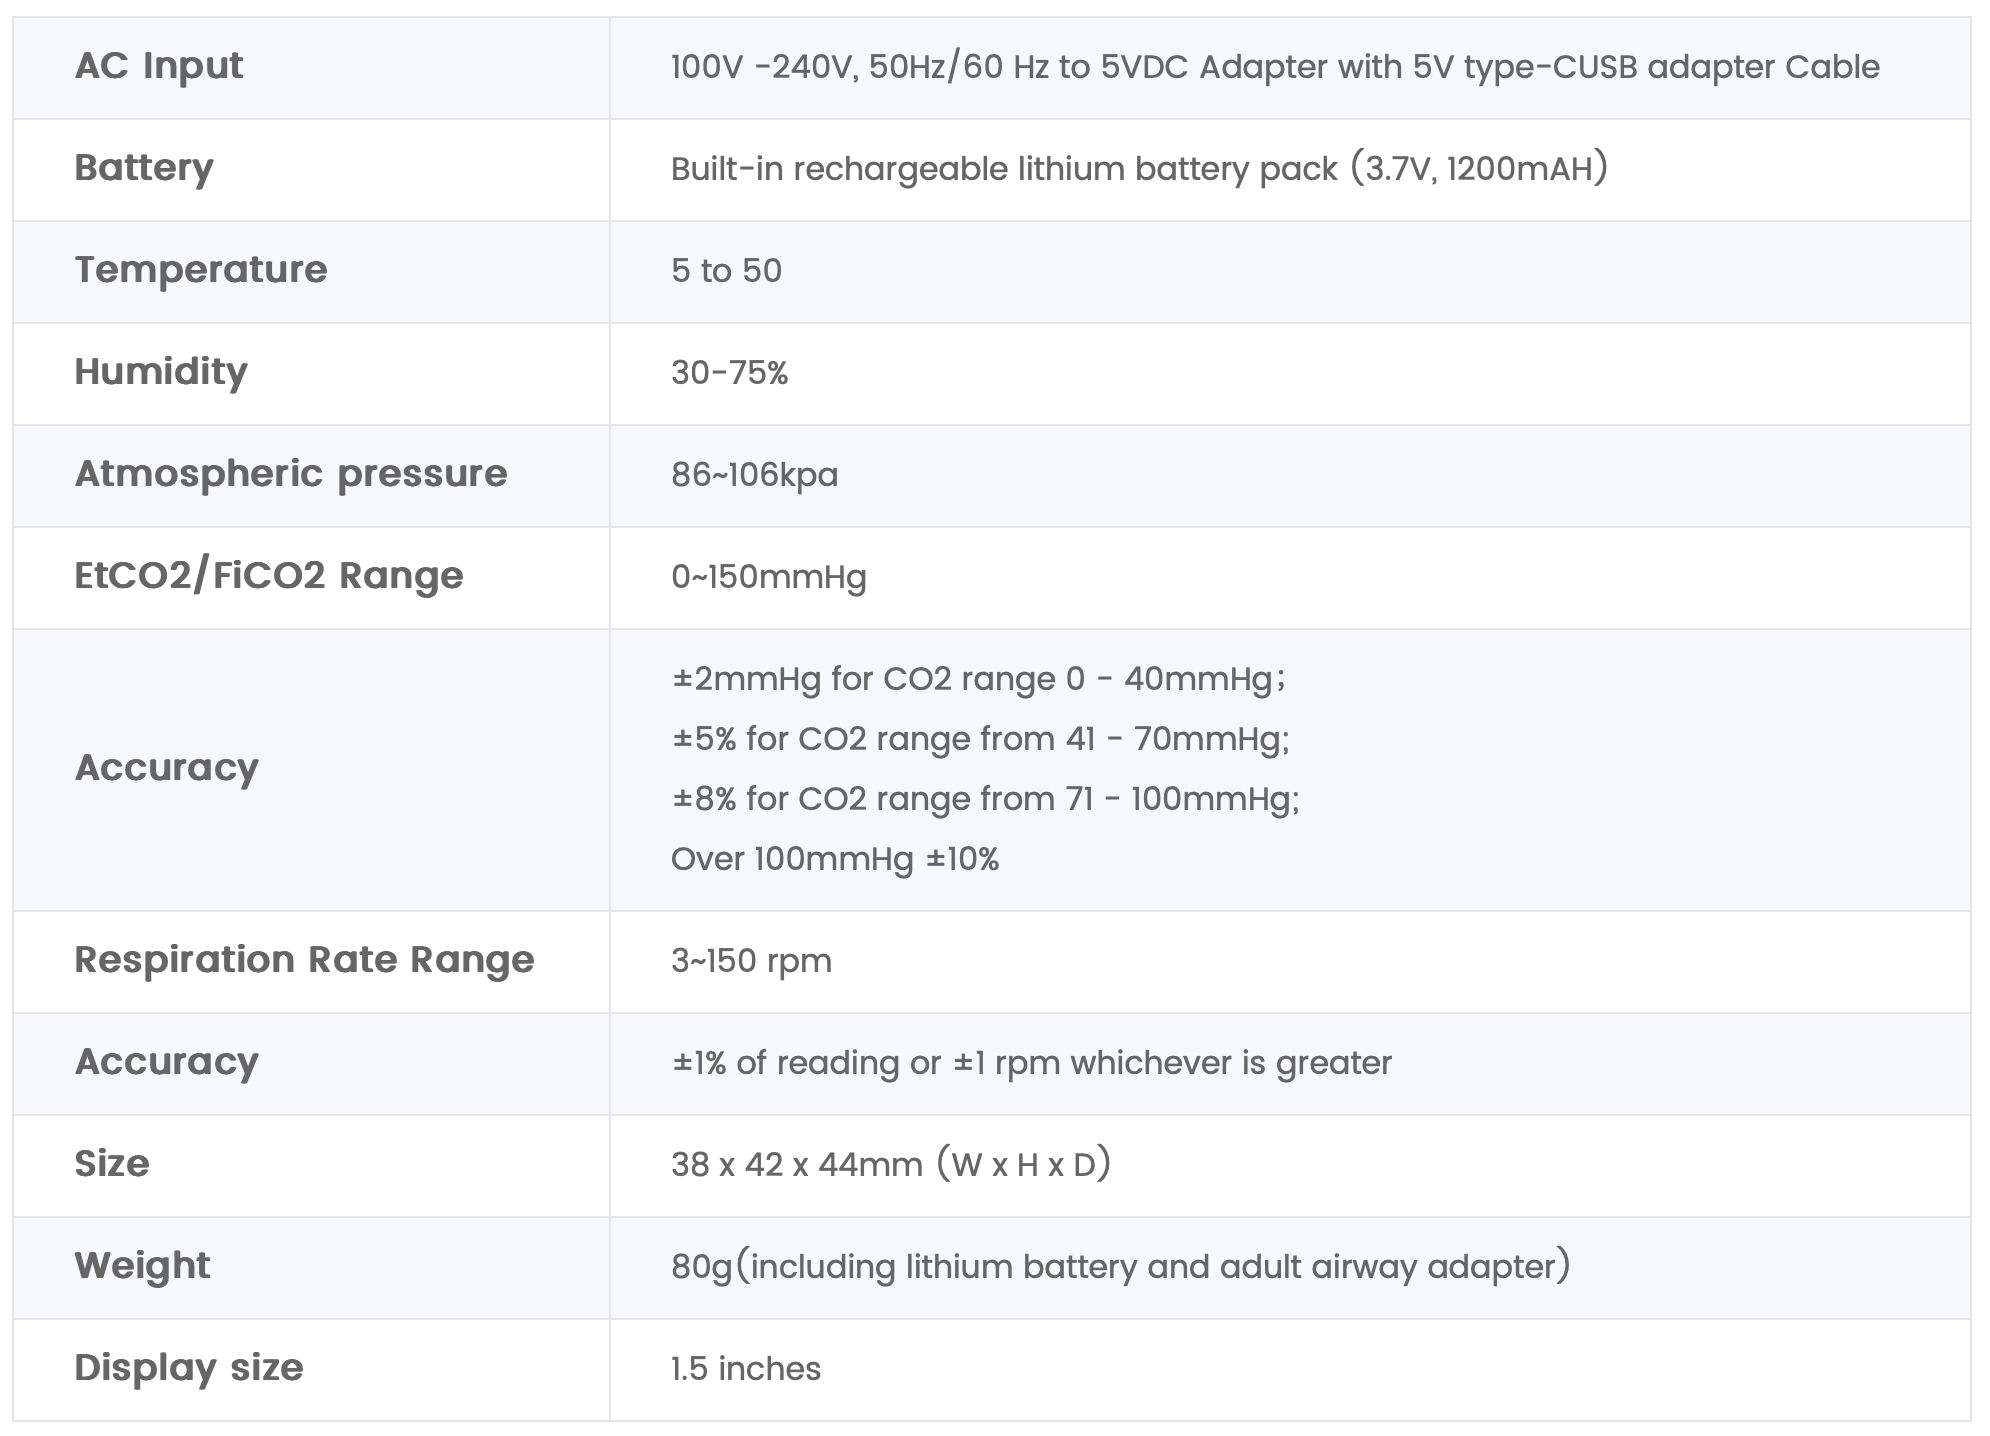Click the ±8% for 71 - 100mmHg line
The image size is (1990, 1436).
(985, 799)
